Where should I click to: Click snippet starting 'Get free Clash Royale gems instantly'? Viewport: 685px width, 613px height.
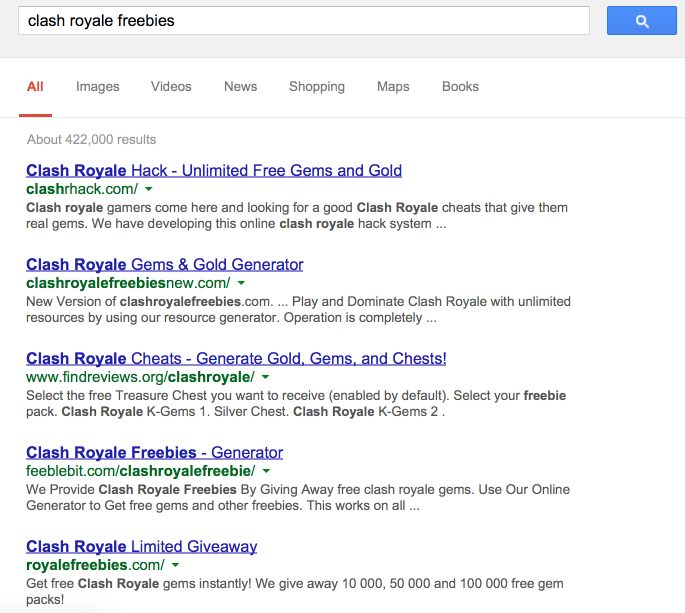(x=295, y=591)
